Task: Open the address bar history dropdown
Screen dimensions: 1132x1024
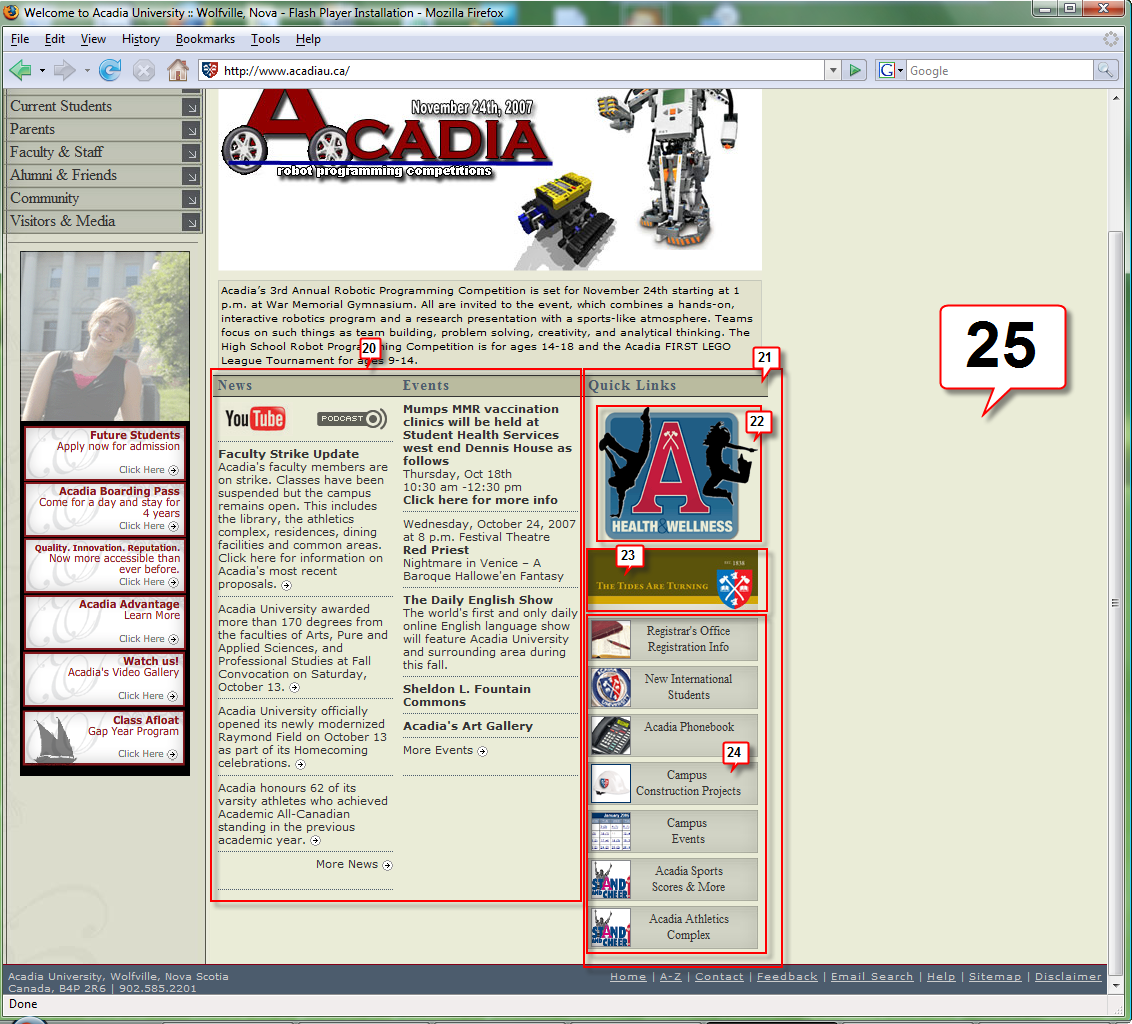Action: [833, 70]
